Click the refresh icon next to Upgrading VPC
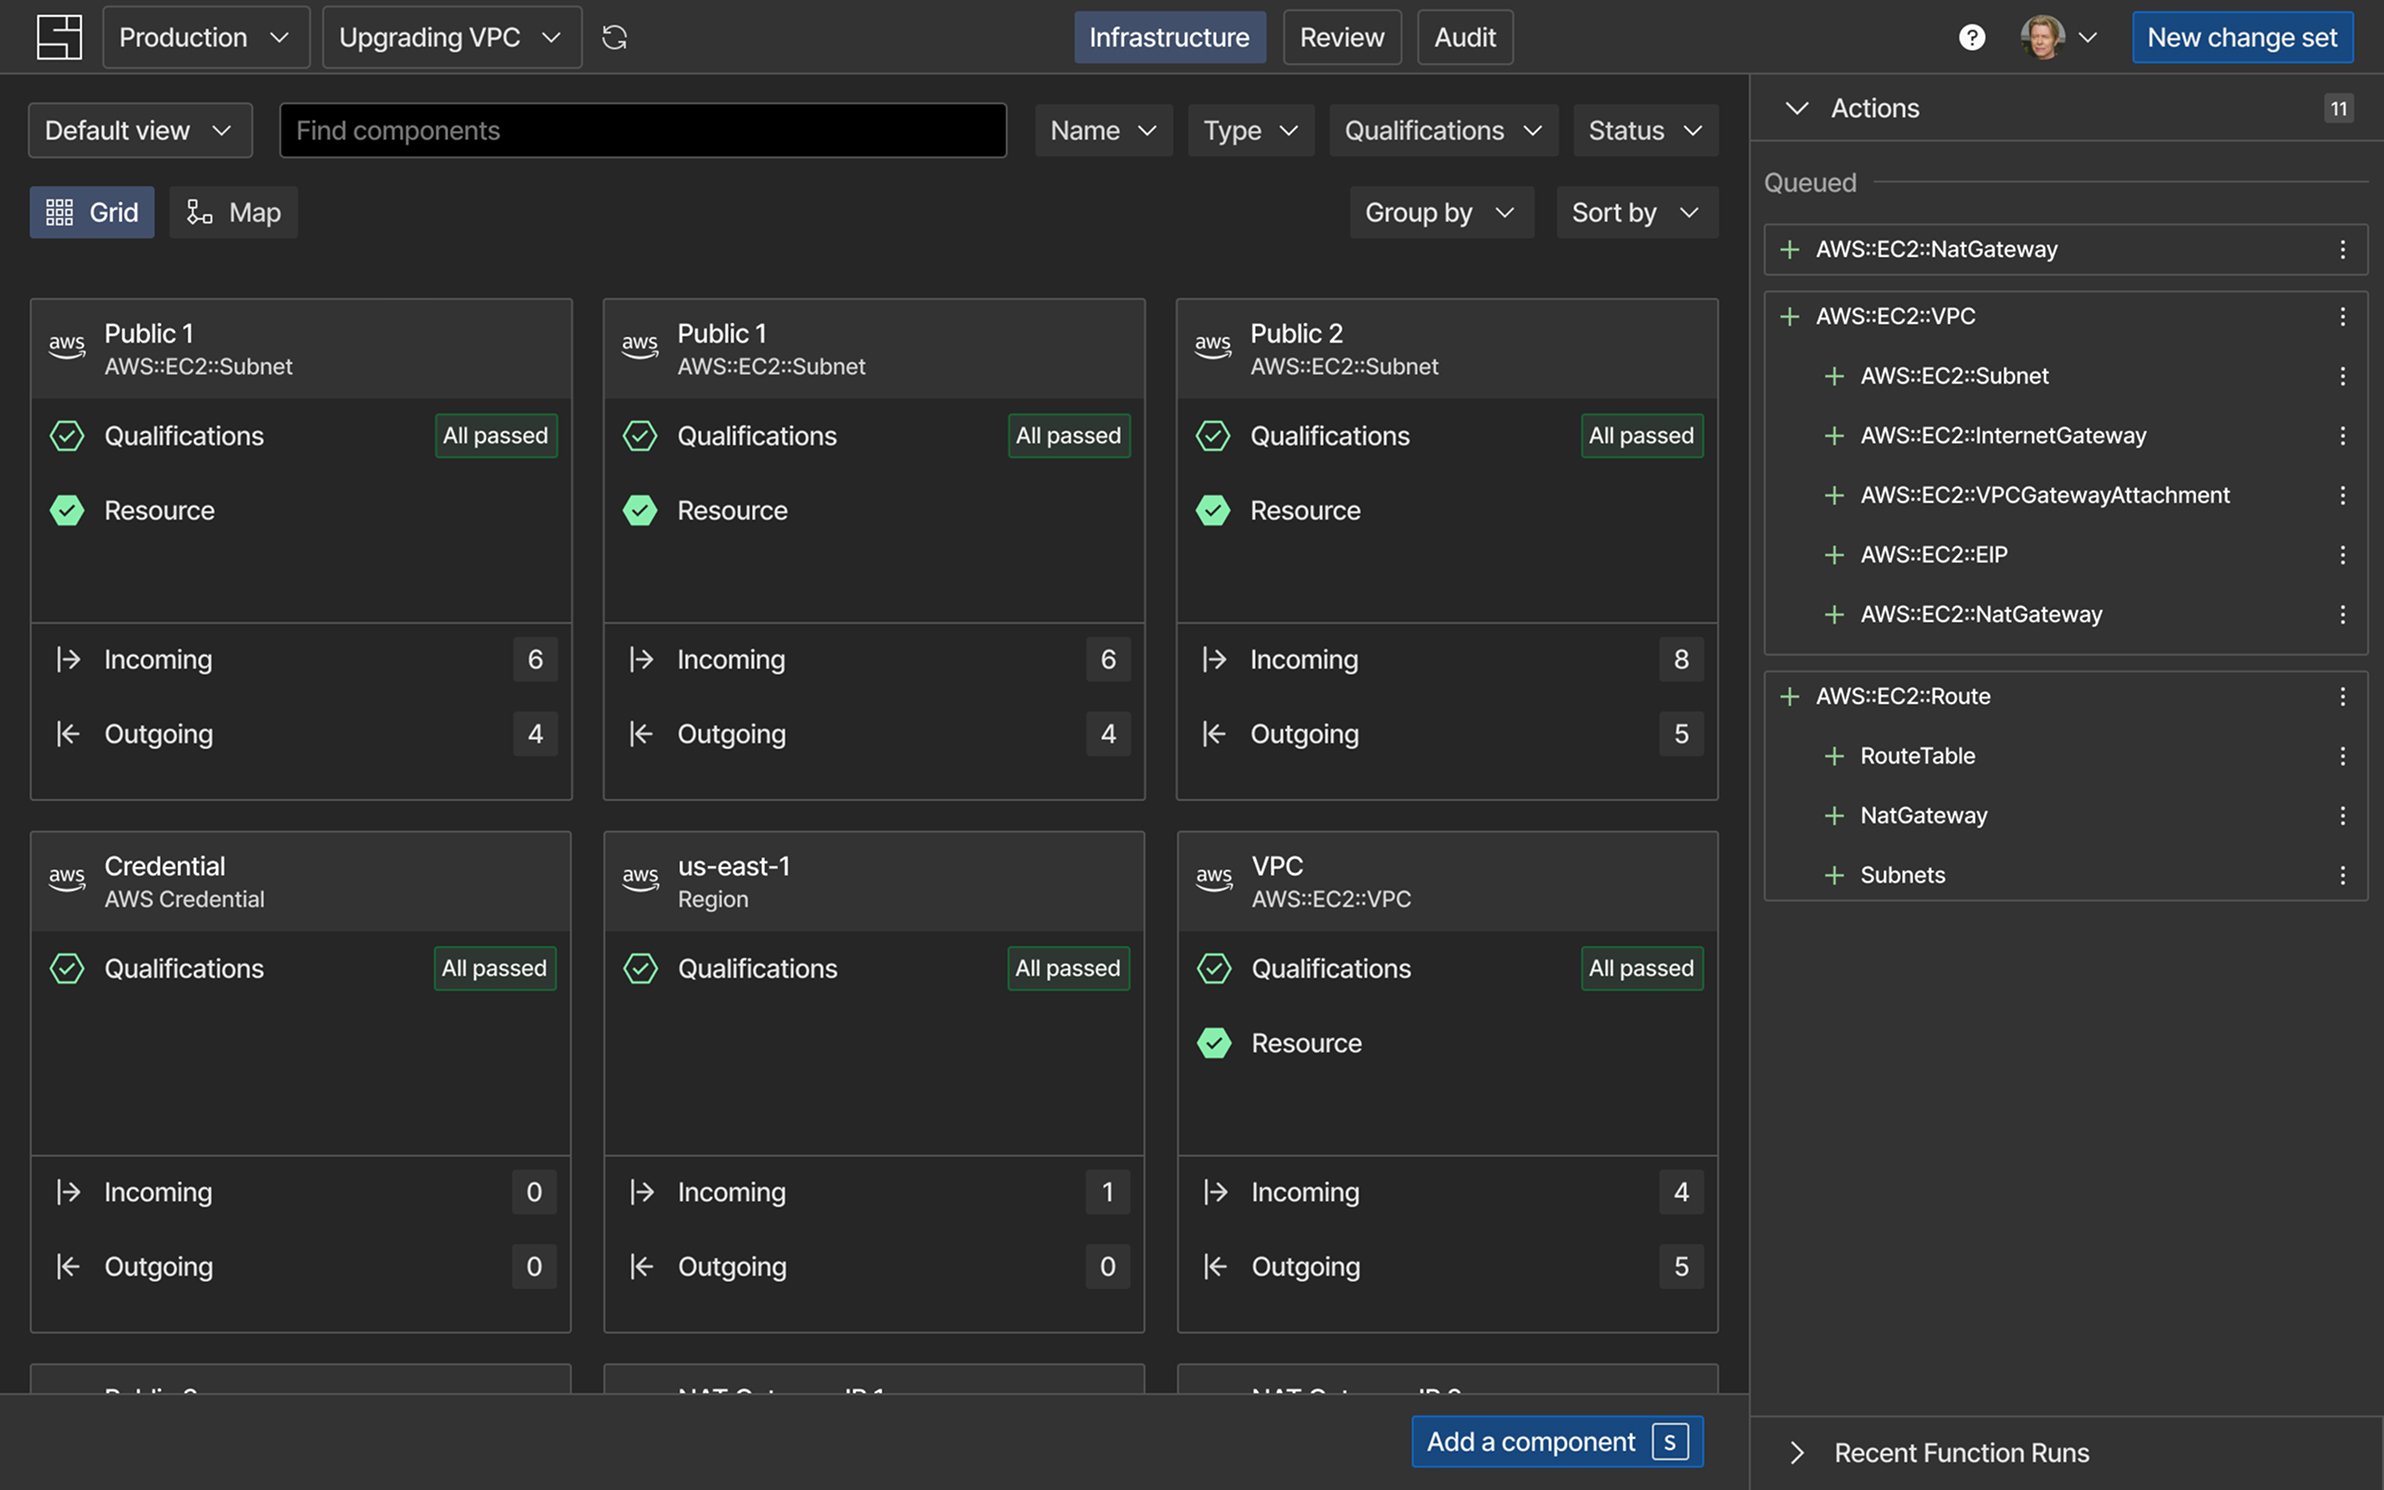Screen dimensions: 2384x1490 click(x=614, y=37)
